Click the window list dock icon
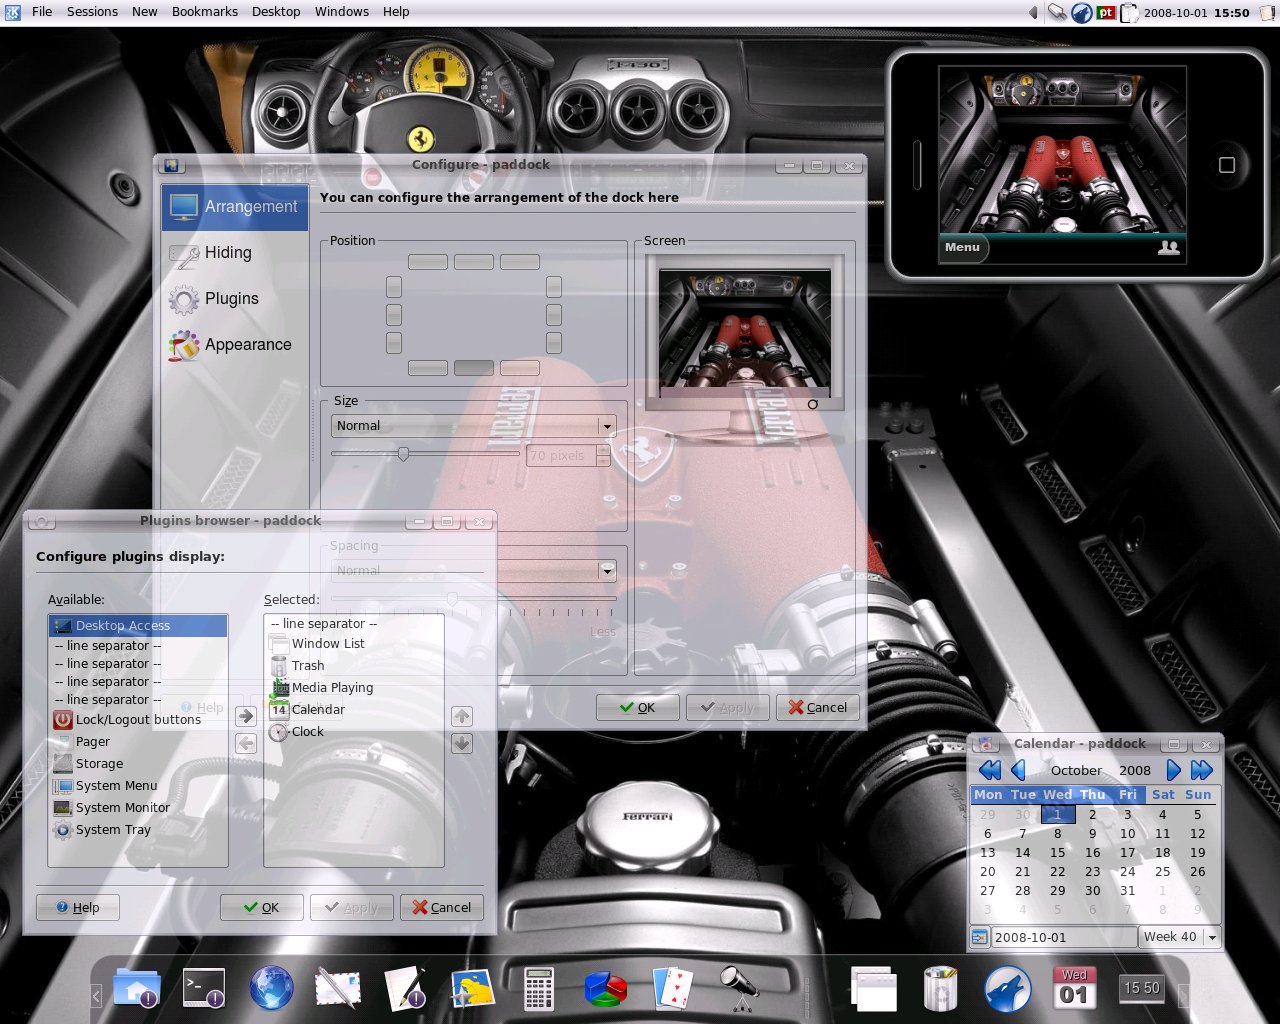This screenshot has height=1024, width=1280. pyautogui.click(x=874, y=988)
